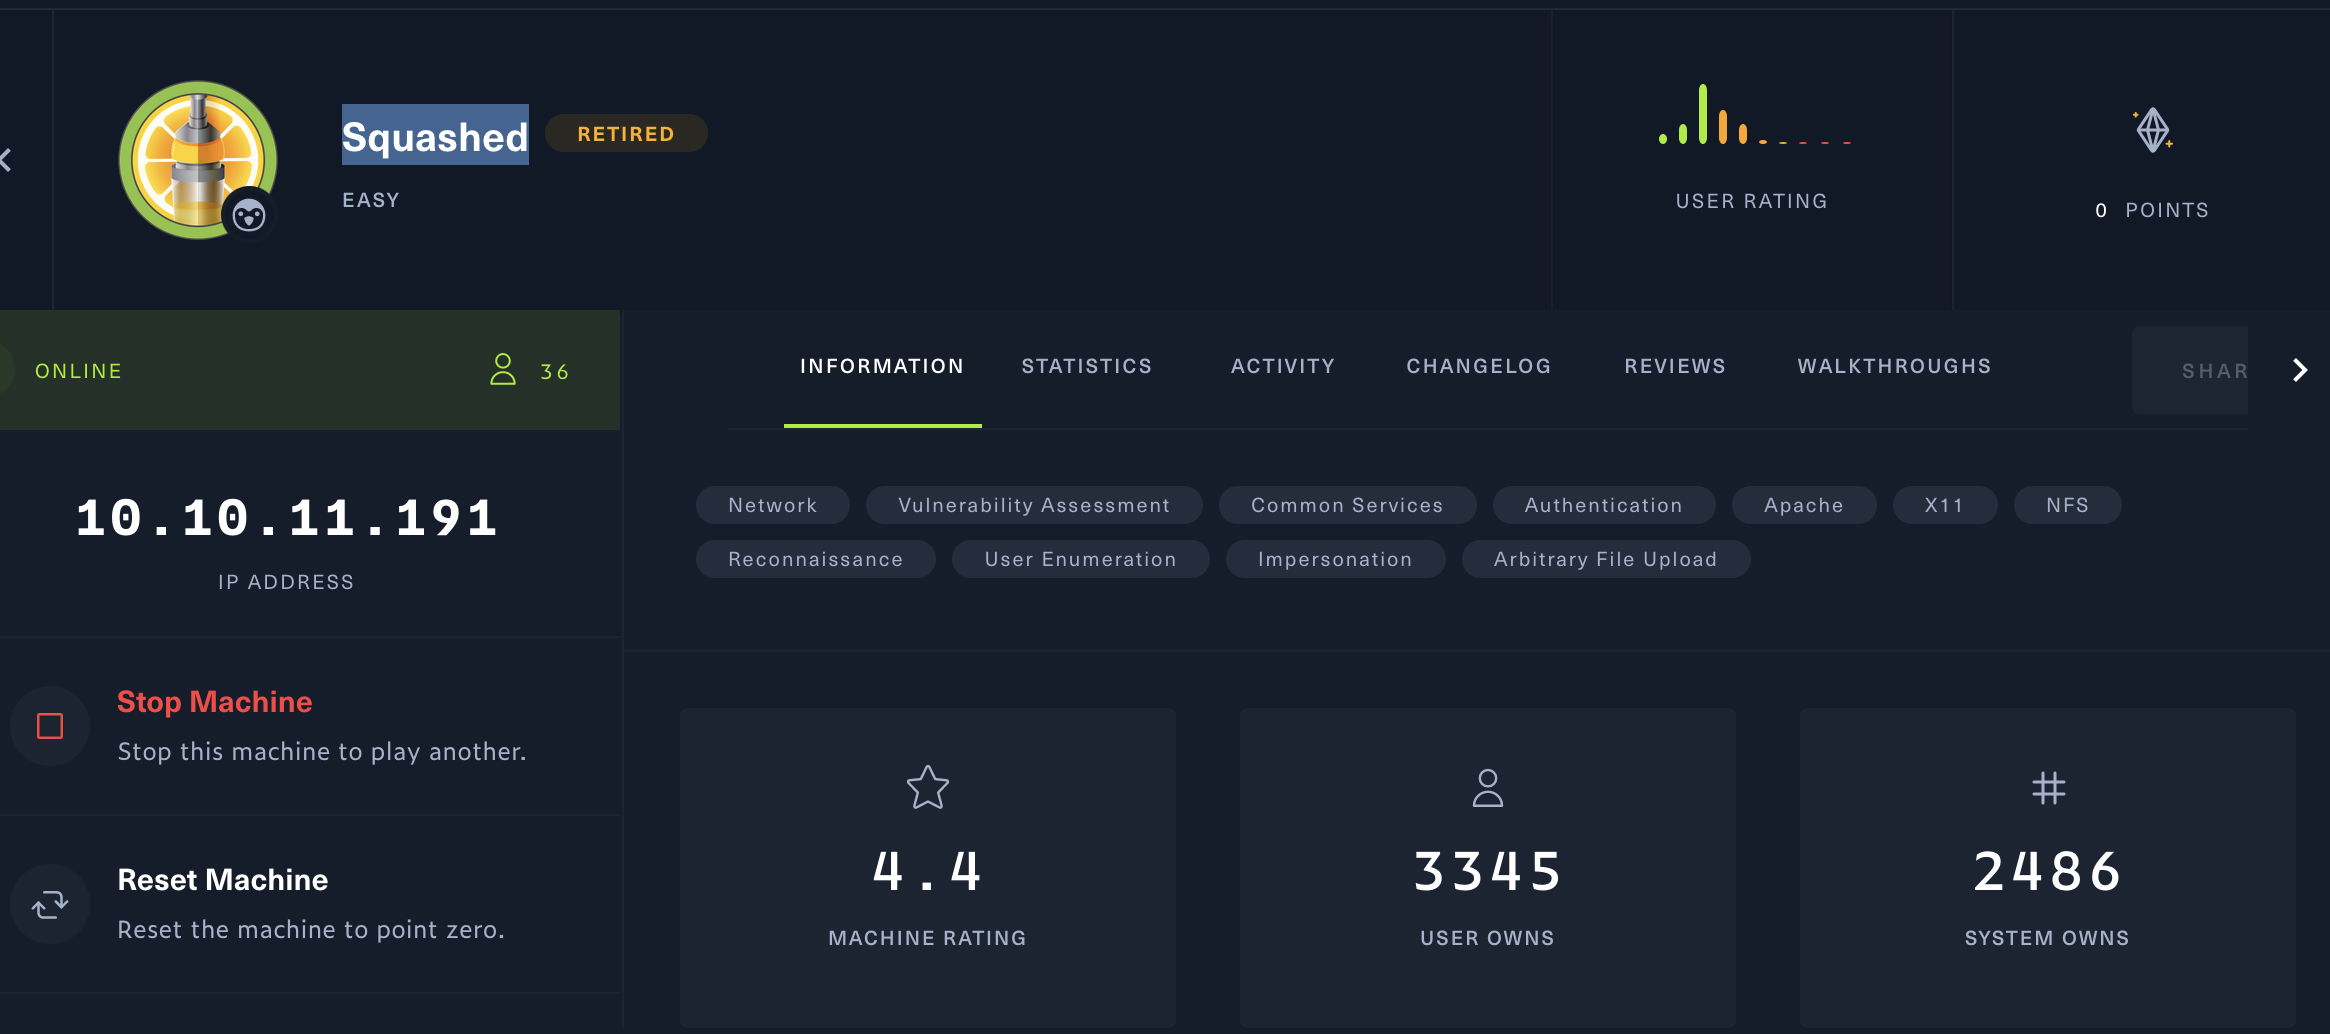Open the Changelog tab

(1479, 366)
